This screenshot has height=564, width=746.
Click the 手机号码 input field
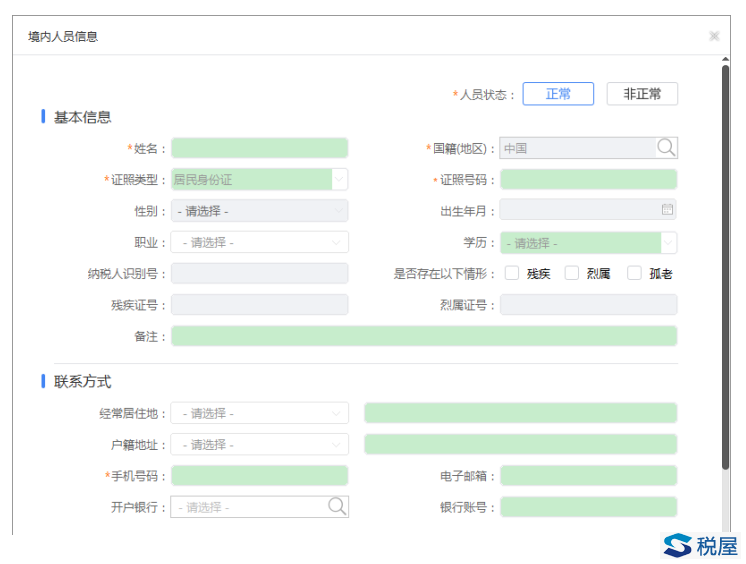(x=260, y=475)
